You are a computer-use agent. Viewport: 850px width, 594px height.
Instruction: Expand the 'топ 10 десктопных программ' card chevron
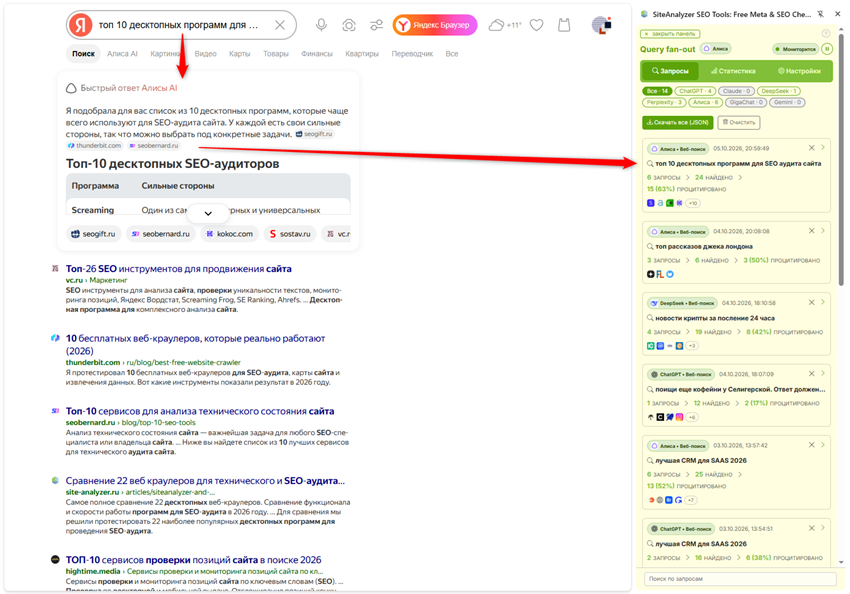(x=823, y=148)
